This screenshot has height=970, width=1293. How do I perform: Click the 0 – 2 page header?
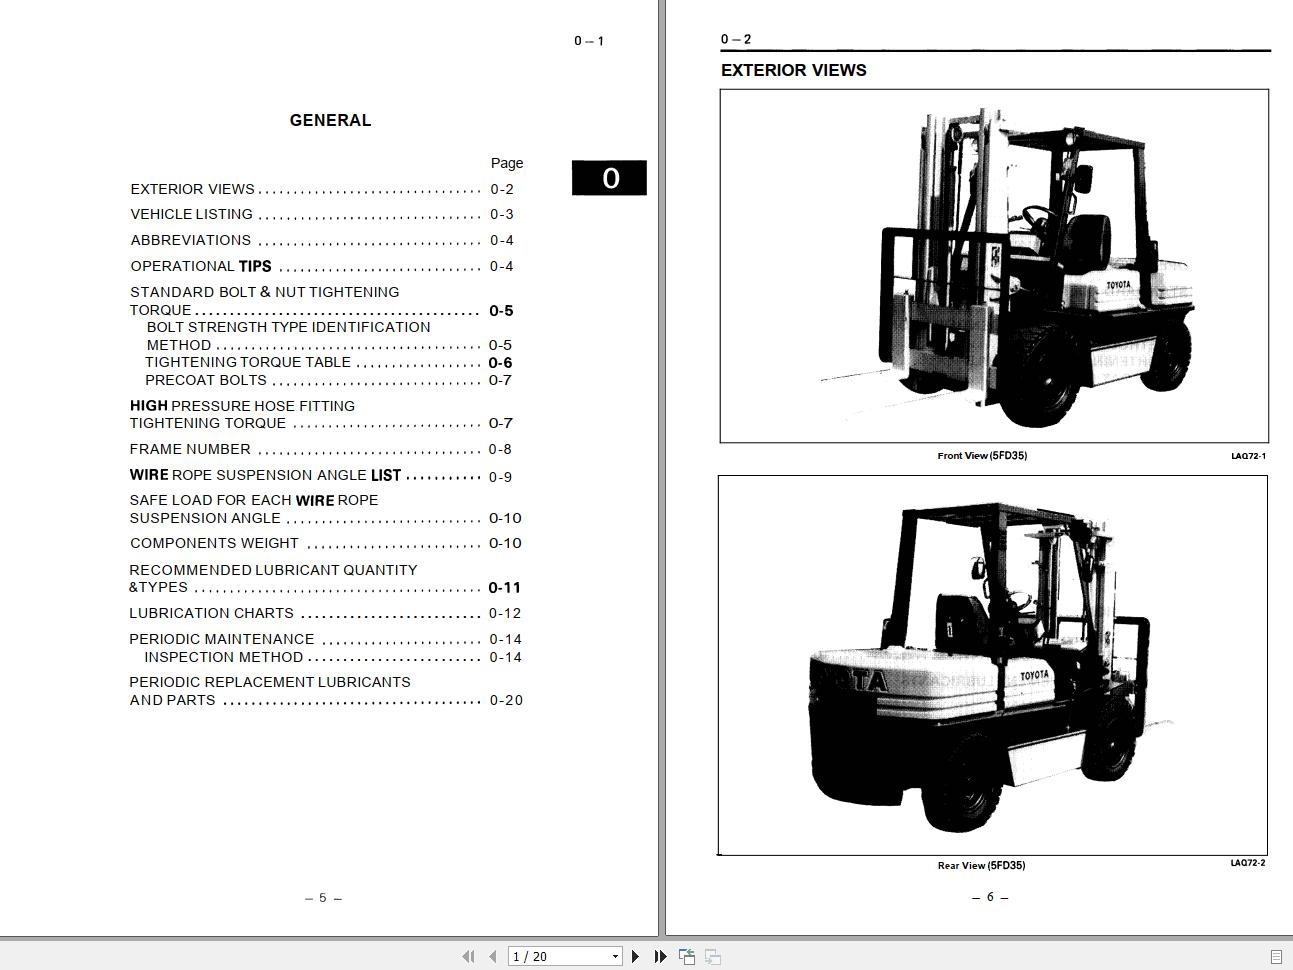736,39
